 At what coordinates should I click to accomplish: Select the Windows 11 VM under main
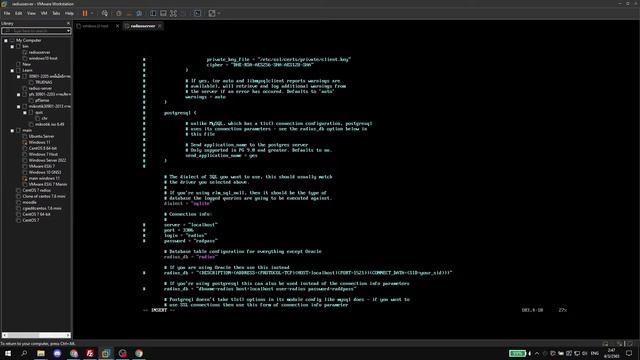click(40, 142)
